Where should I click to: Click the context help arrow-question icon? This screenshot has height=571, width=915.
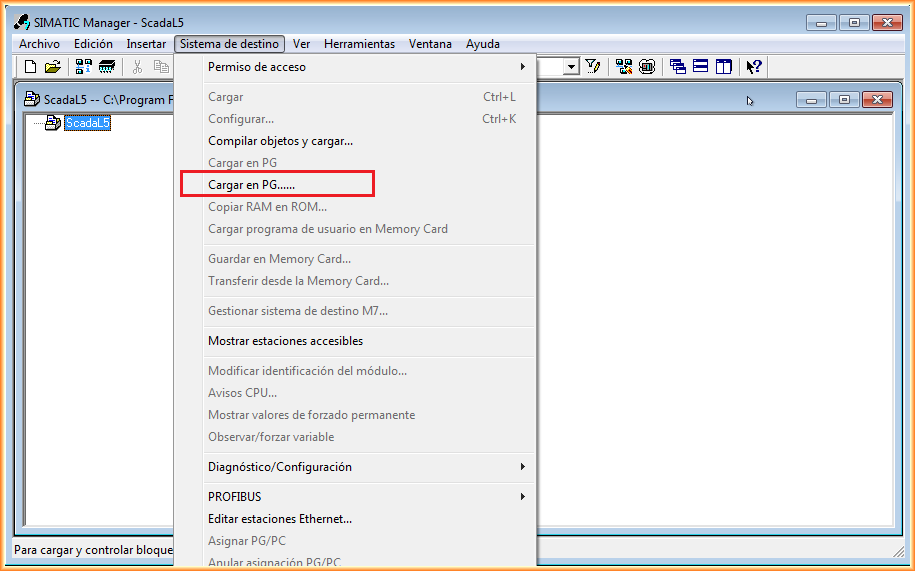point(754,67)
